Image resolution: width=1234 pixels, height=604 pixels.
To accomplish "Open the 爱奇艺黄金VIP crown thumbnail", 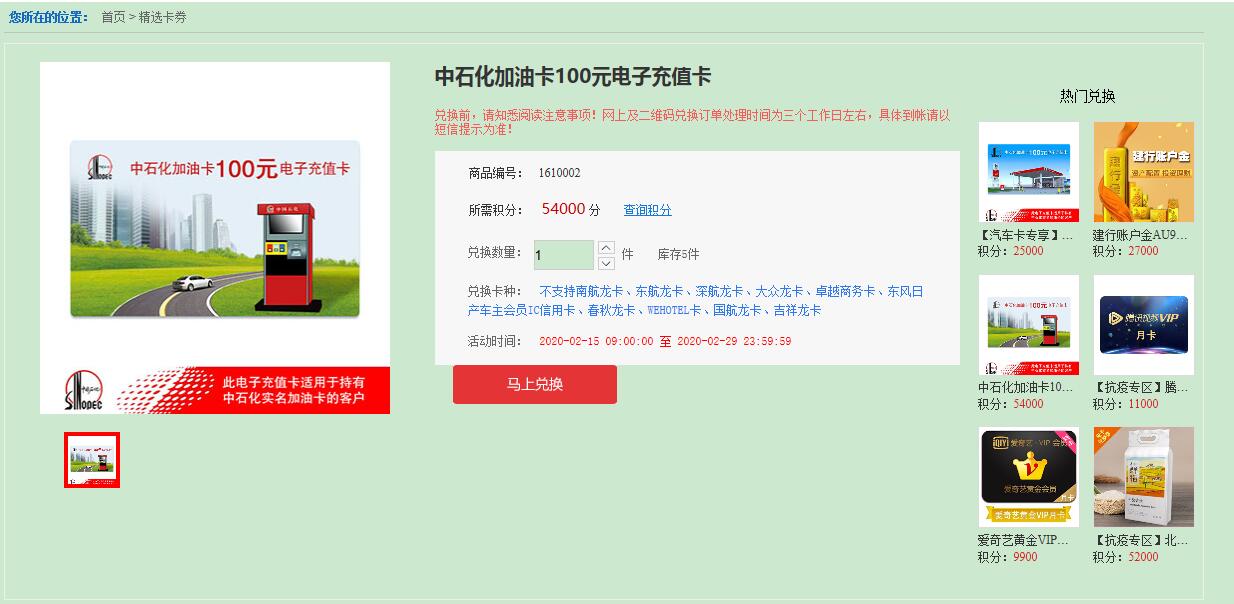I will (x=1029, y=477).
